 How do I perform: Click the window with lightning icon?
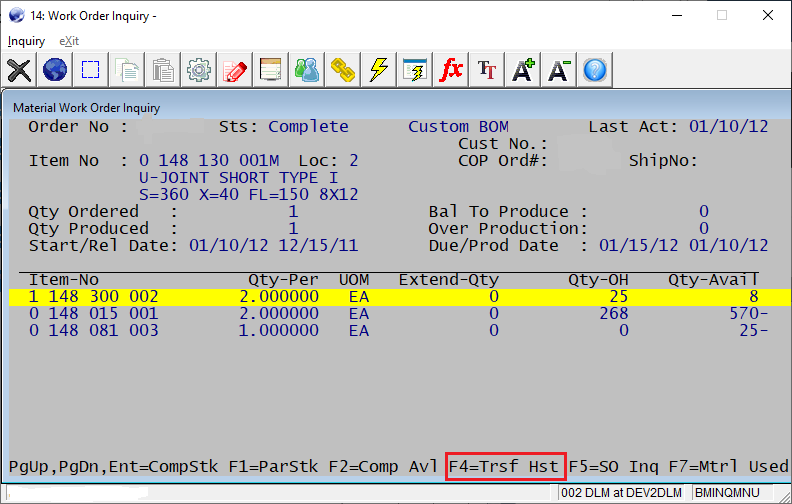(415, 70)
